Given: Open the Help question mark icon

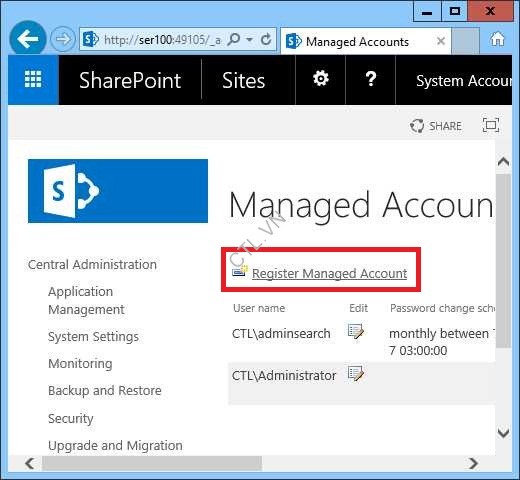Looking at the screenshot, I should pyautogui.click(x=371, y=80).
